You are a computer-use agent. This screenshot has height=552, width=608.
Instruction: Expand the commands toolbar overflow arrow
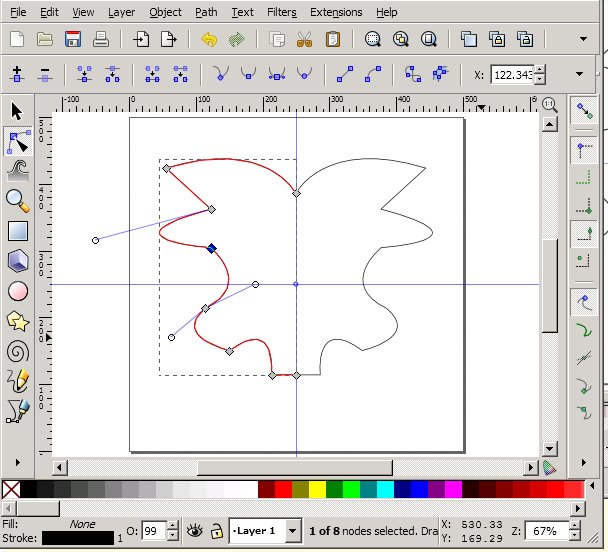click(584, 40)
